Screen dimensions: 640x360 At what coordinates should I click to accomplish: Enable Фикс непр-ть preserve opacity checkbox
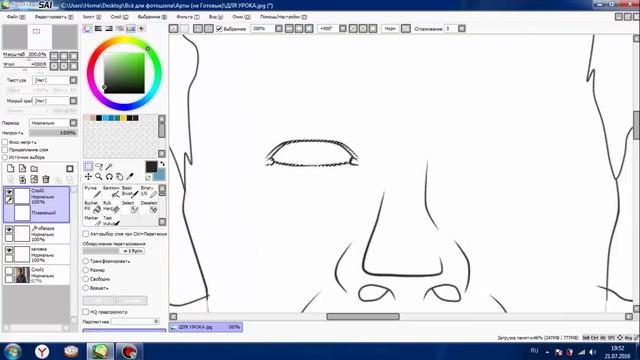pyautogui.click(x=5, y=142)
